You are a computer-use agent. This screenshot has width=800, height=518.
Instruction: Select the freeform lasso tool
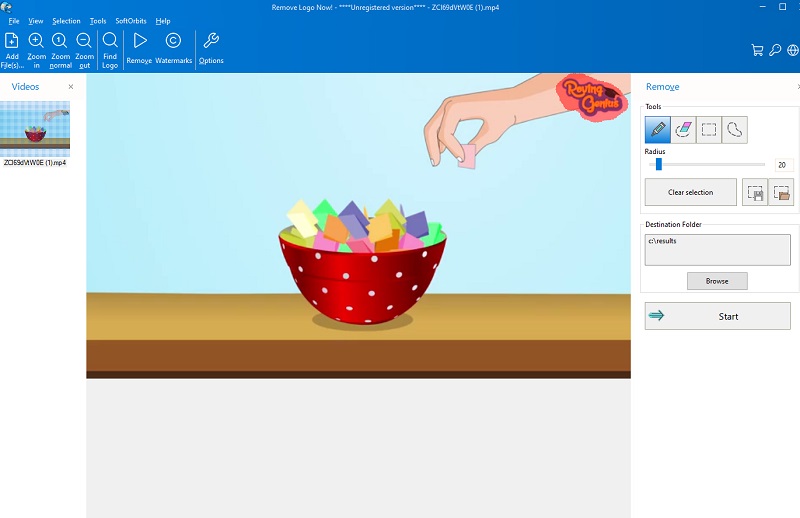coord(735,130)
